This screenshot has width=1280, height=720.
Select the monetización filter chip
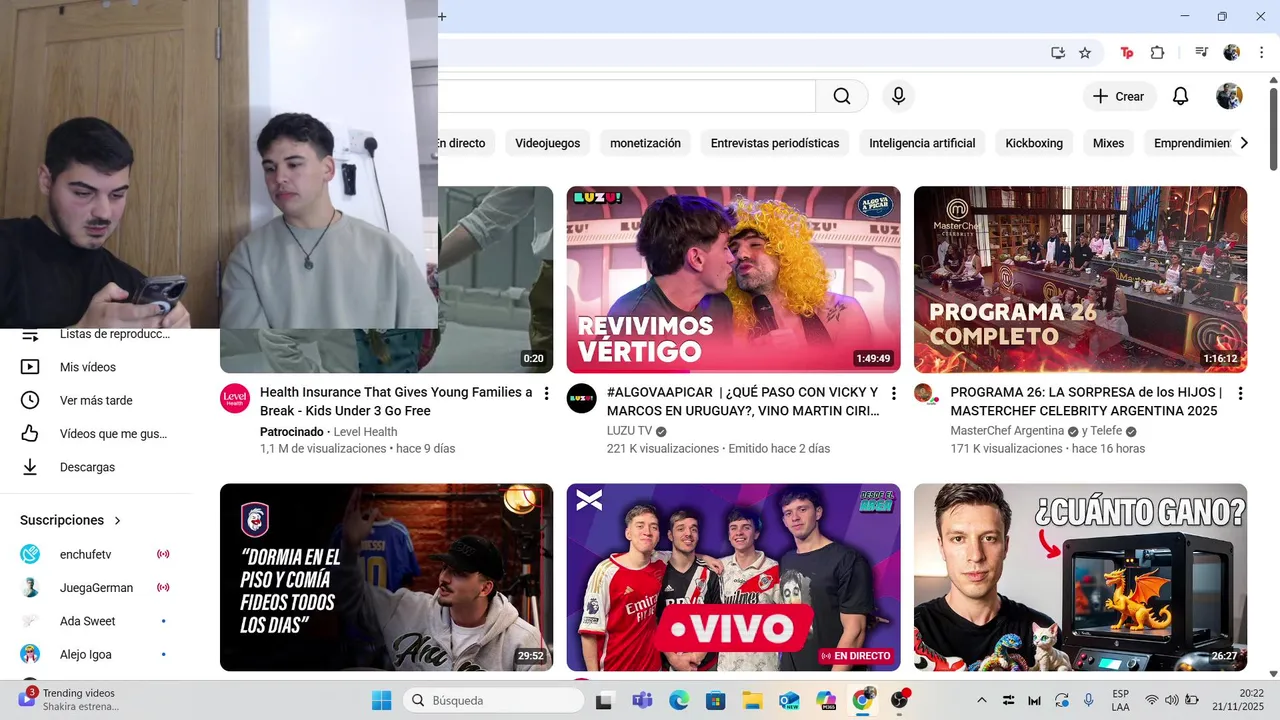[645, 143]
